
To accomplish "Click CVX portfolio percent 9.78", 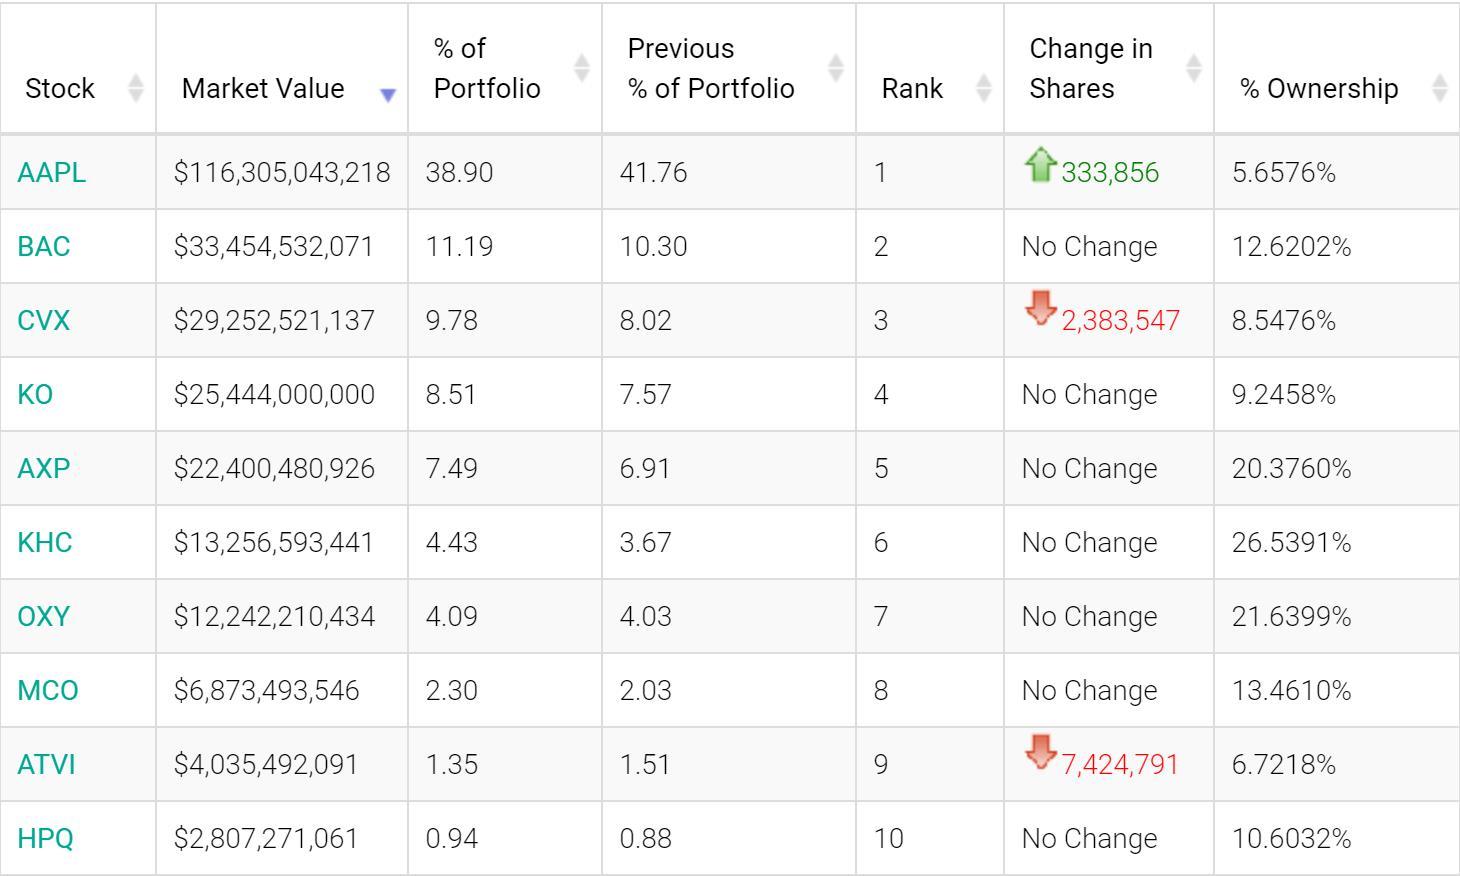I will (x=451, y=320).
